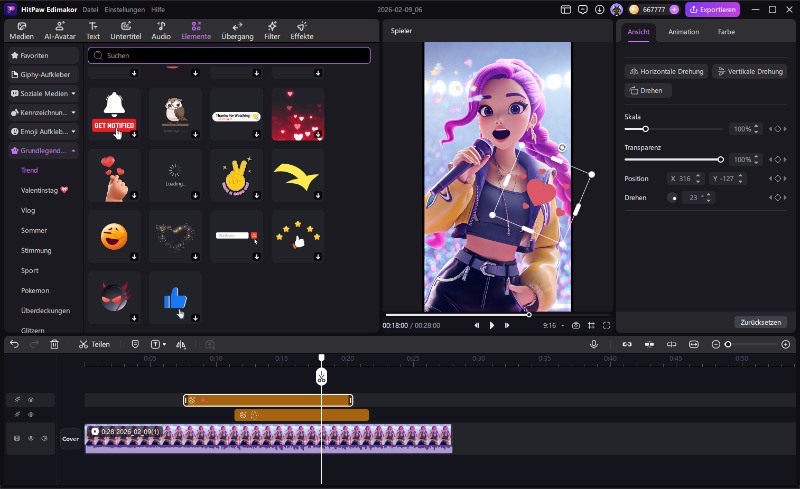Click the Zurücksetzen button
This screenshot has width=800, height=489.
tap(761, 322)
